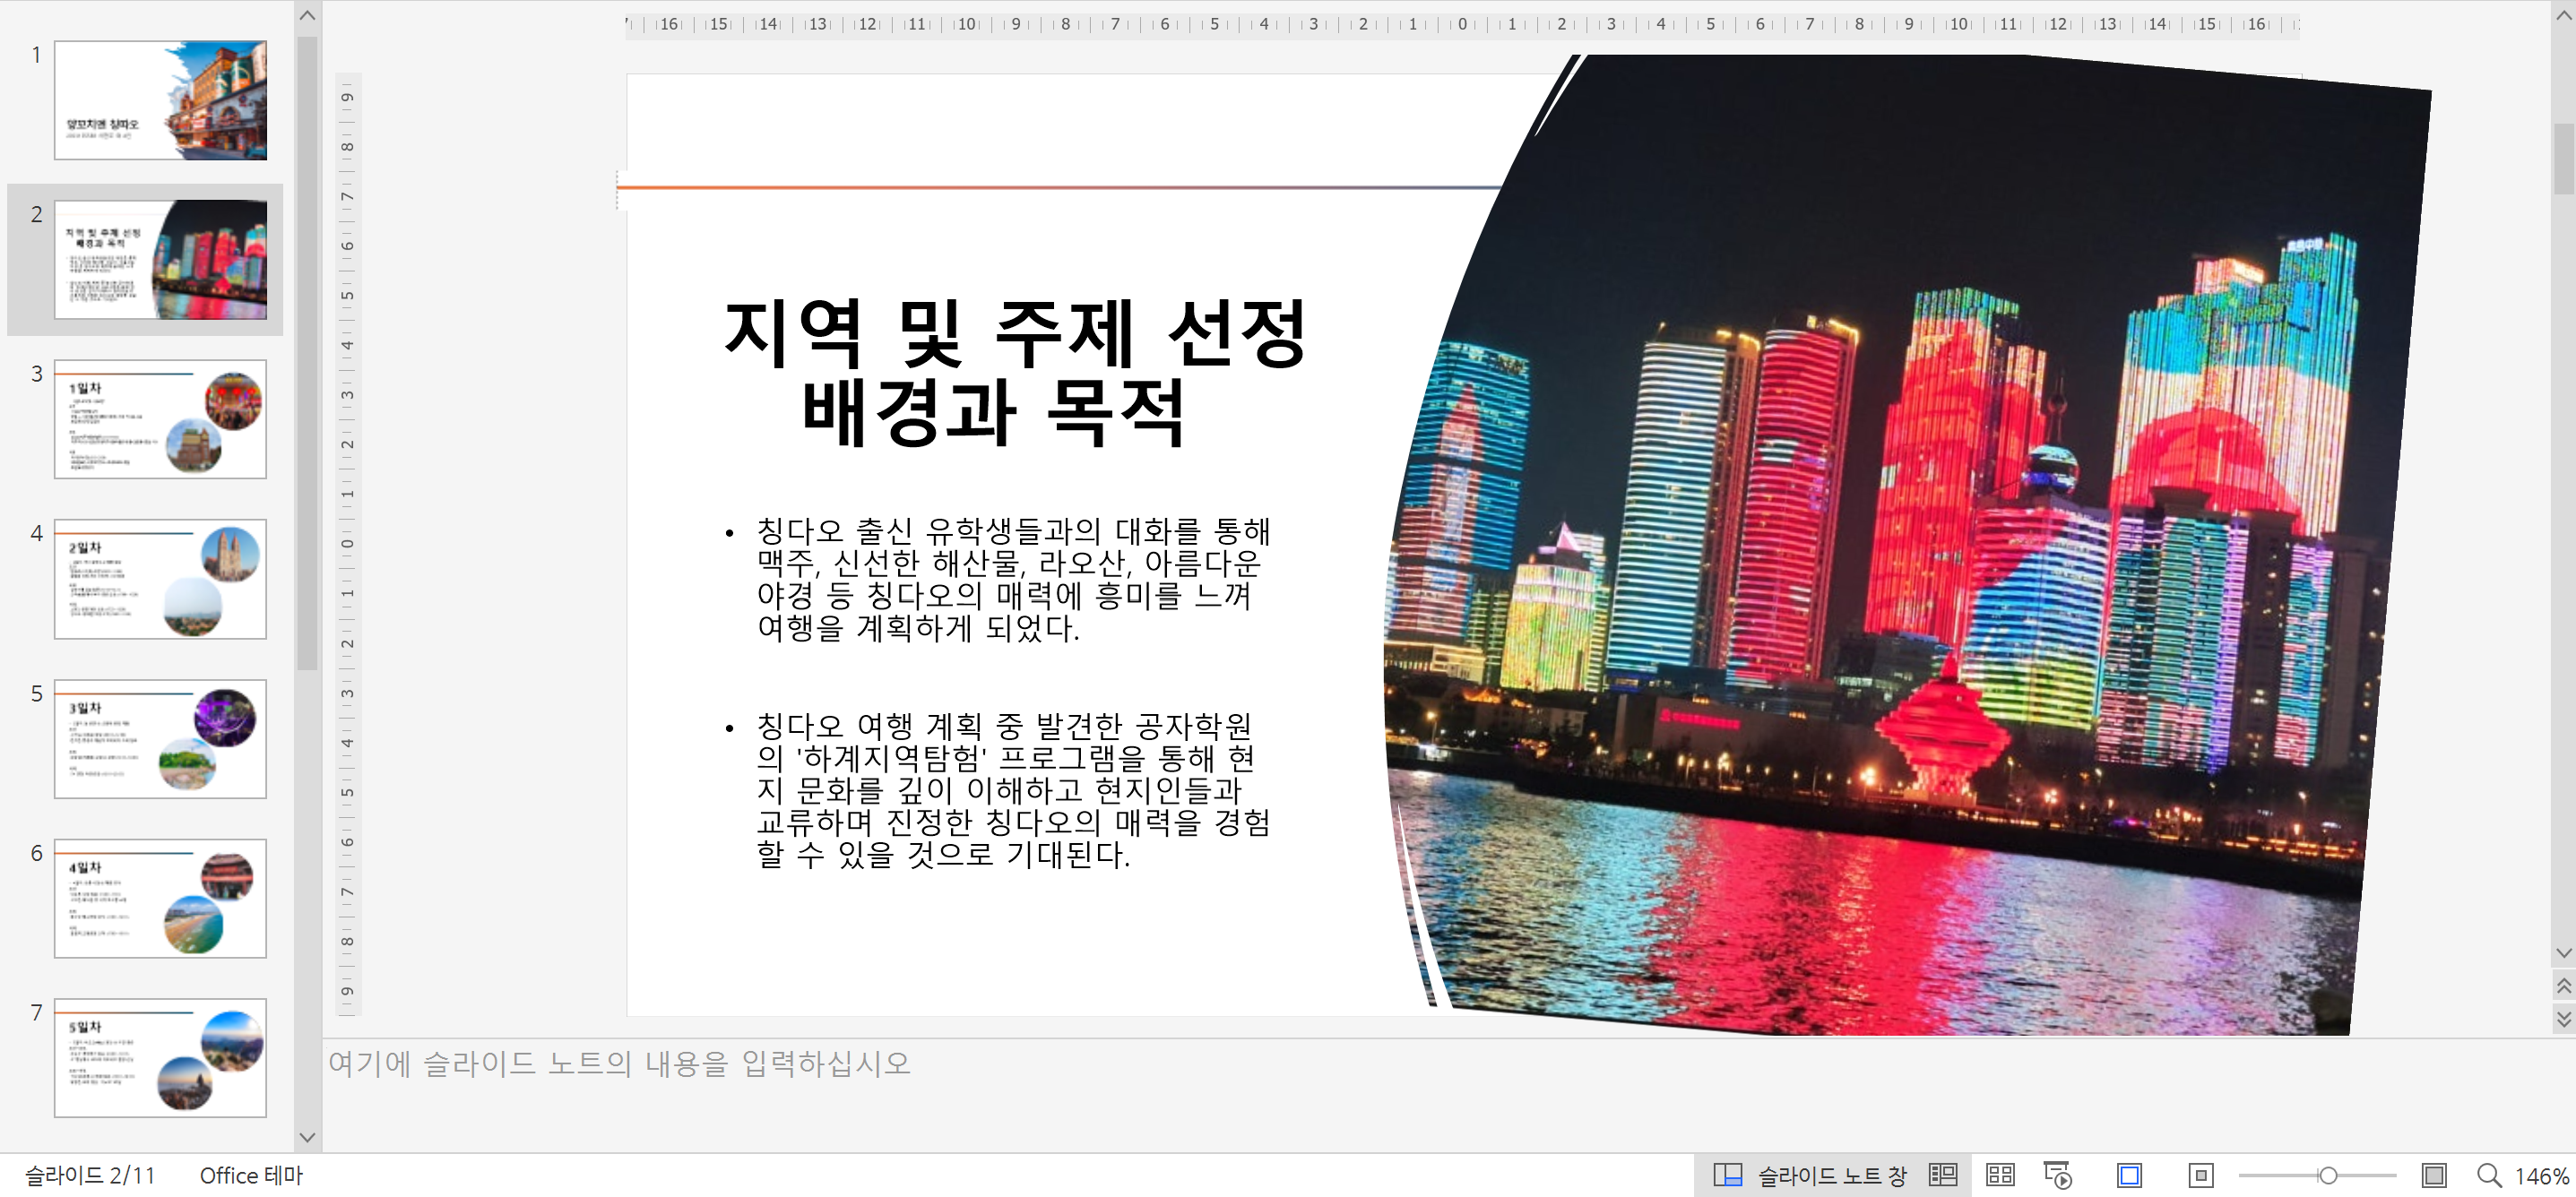The image size is (2576, 1197).
Task: Click the zoom out square icon
Action: [x=2200, y=1175]
